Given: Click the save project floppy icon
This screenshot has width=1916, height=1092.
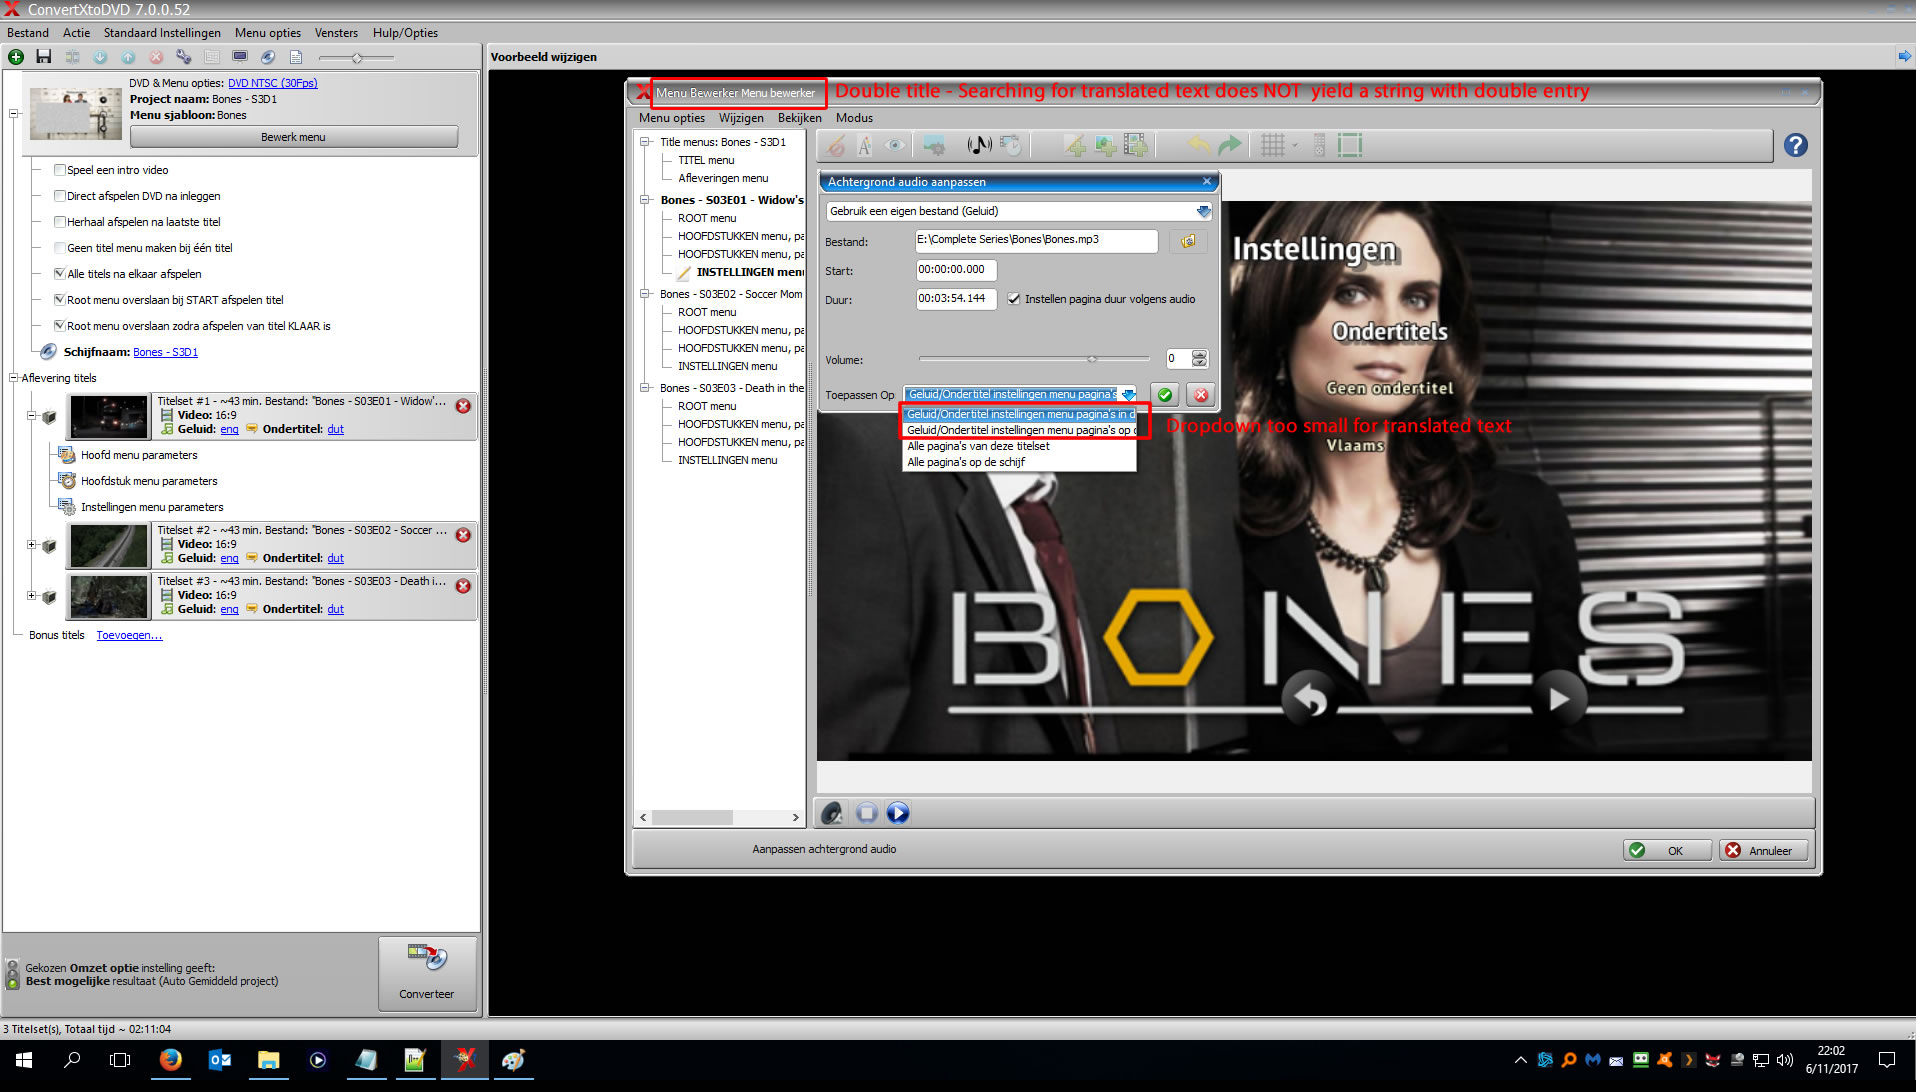Looking at the screenshot, I should coord(44,57).
